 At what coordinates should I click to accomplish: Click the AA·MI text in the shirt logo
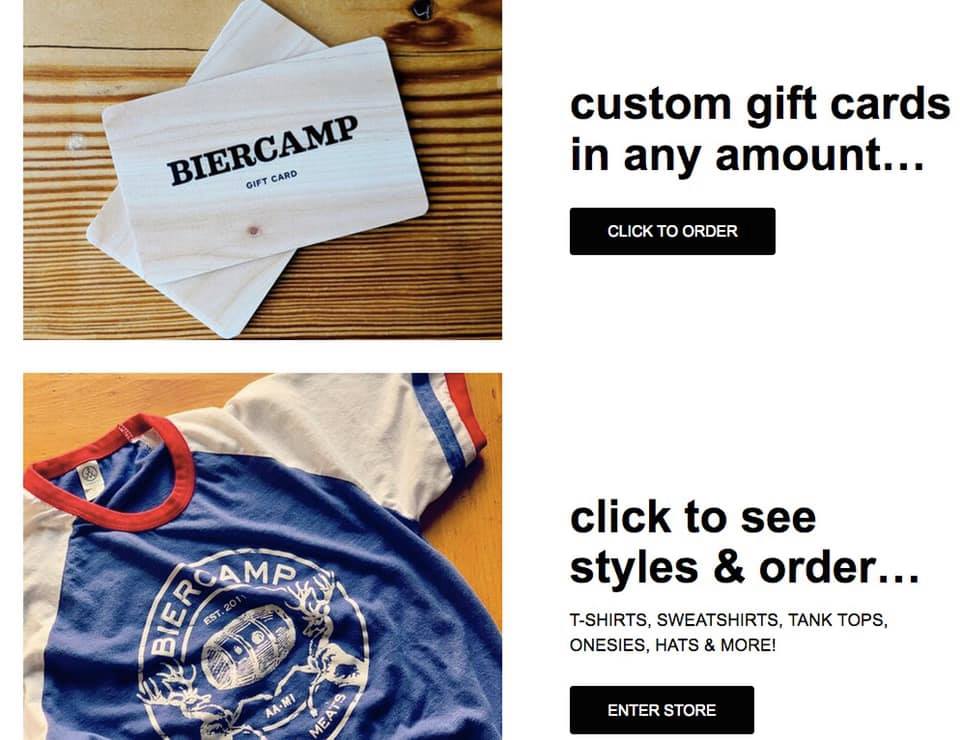(x=280, y=707)
